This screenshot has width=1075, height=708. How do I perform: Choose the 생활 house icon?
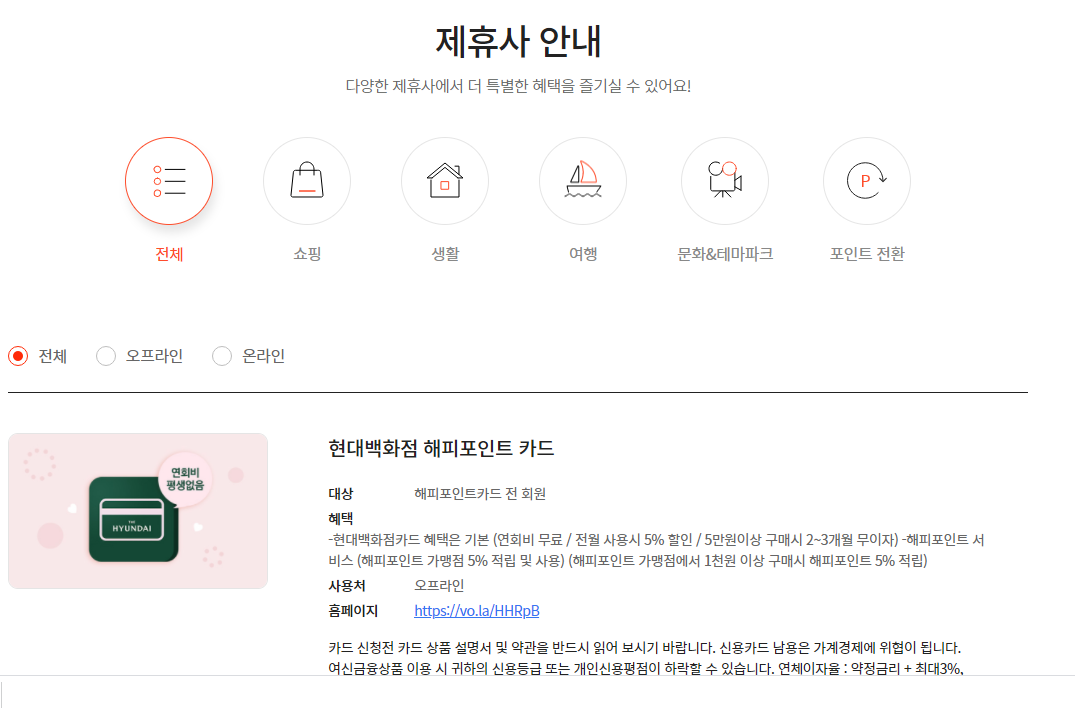click(x=445, y=181)
